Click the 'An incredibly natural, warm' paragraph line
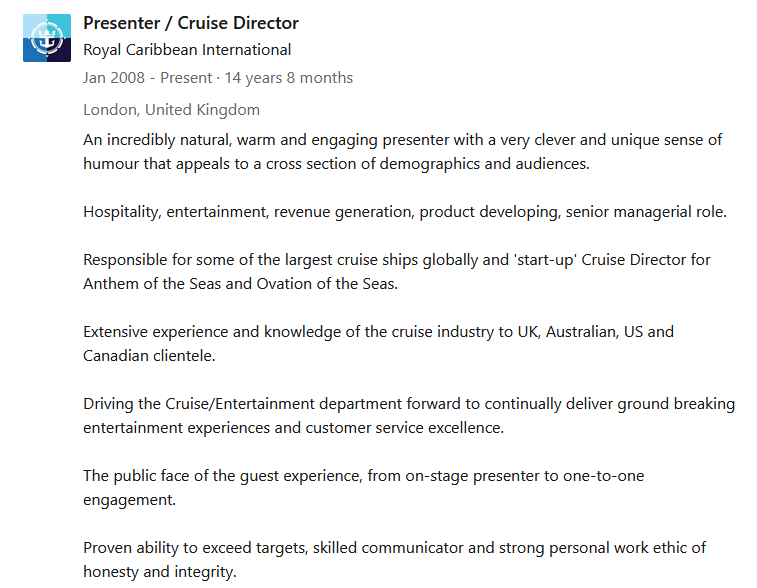 403,140
